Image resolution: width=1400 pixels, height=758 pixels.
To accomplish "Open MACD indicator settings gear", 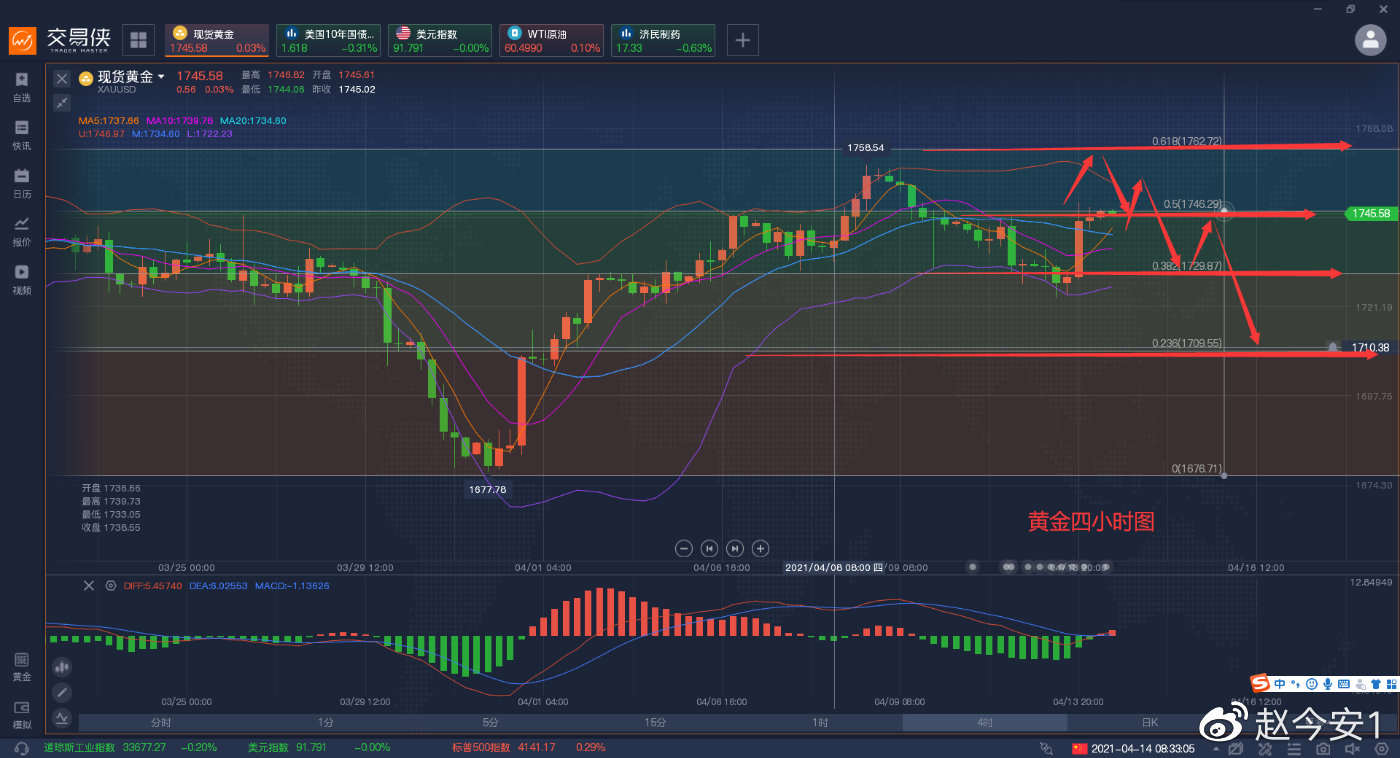I will pyautogui.click(x=110, y=585).
